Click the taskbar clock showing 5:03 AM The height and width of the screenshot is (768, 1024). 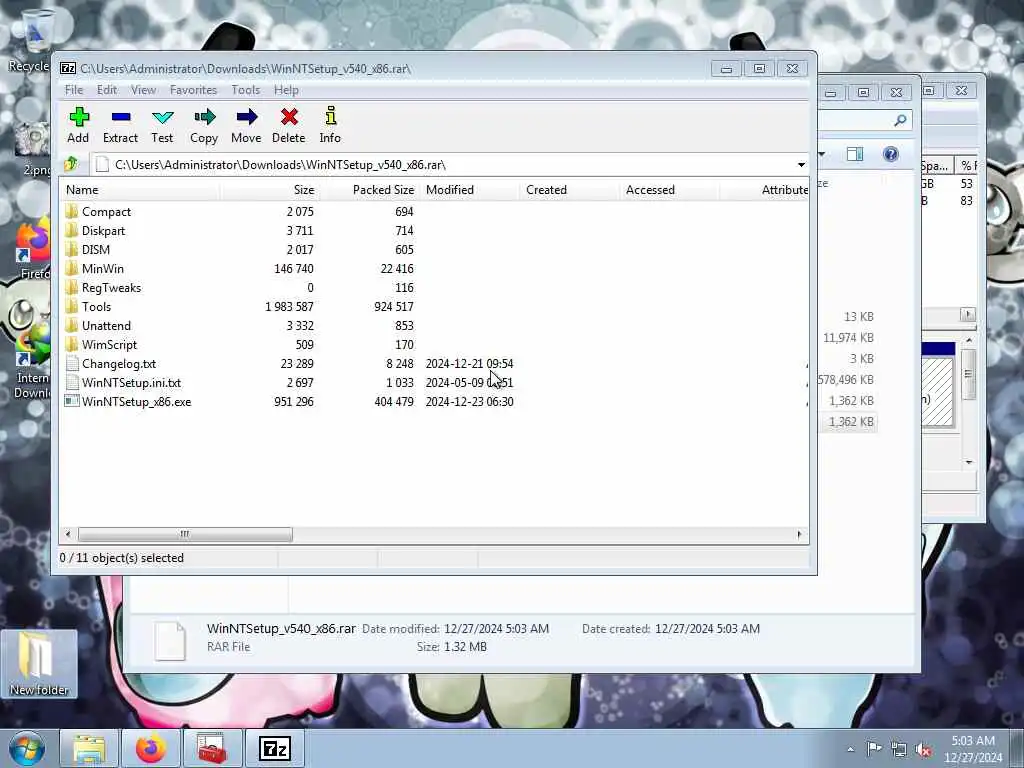[x=973, y=749]
